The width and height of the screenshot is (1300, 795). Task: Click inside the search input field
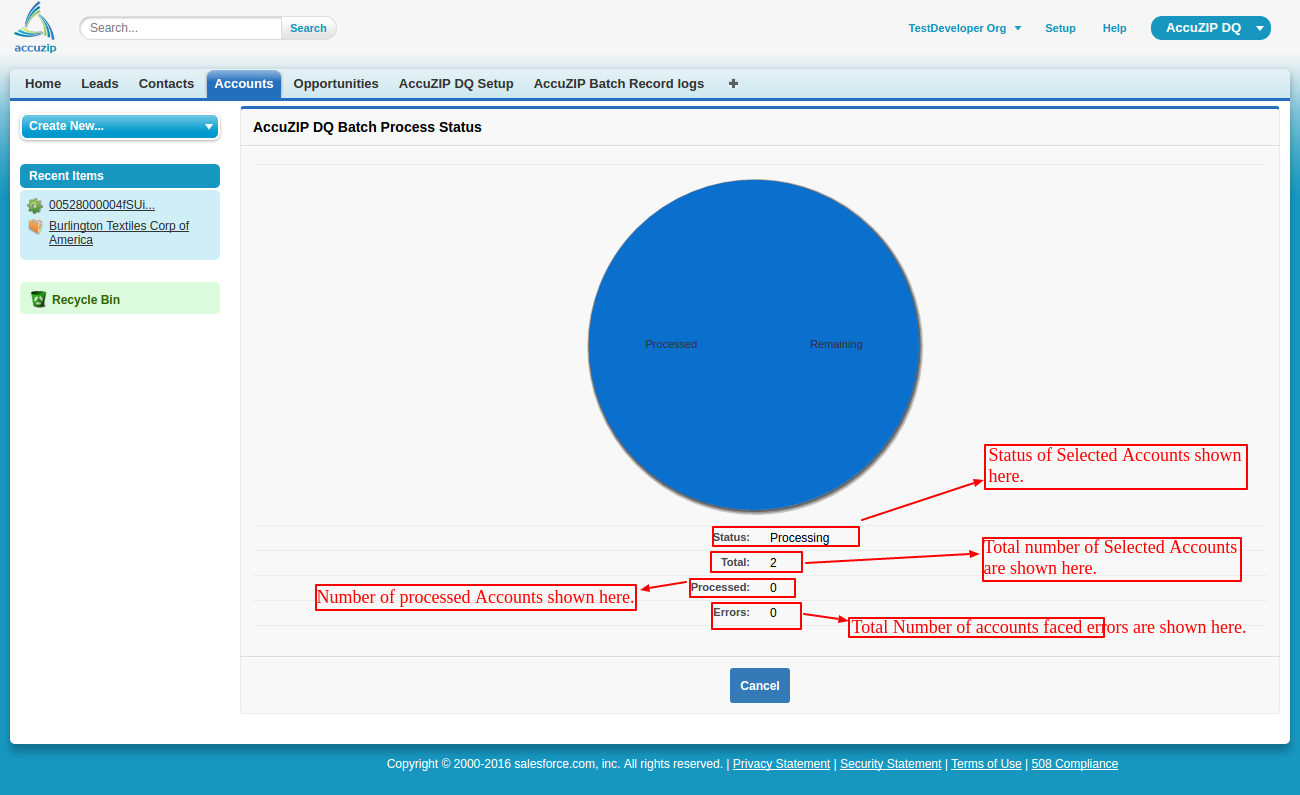pyautogui.click(x=180, y=28)
